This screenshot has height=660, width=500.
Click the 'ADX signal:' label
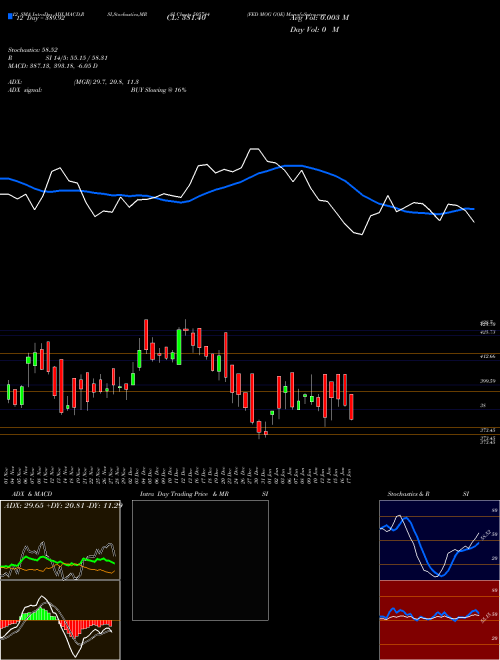click(x=25, y=90)
